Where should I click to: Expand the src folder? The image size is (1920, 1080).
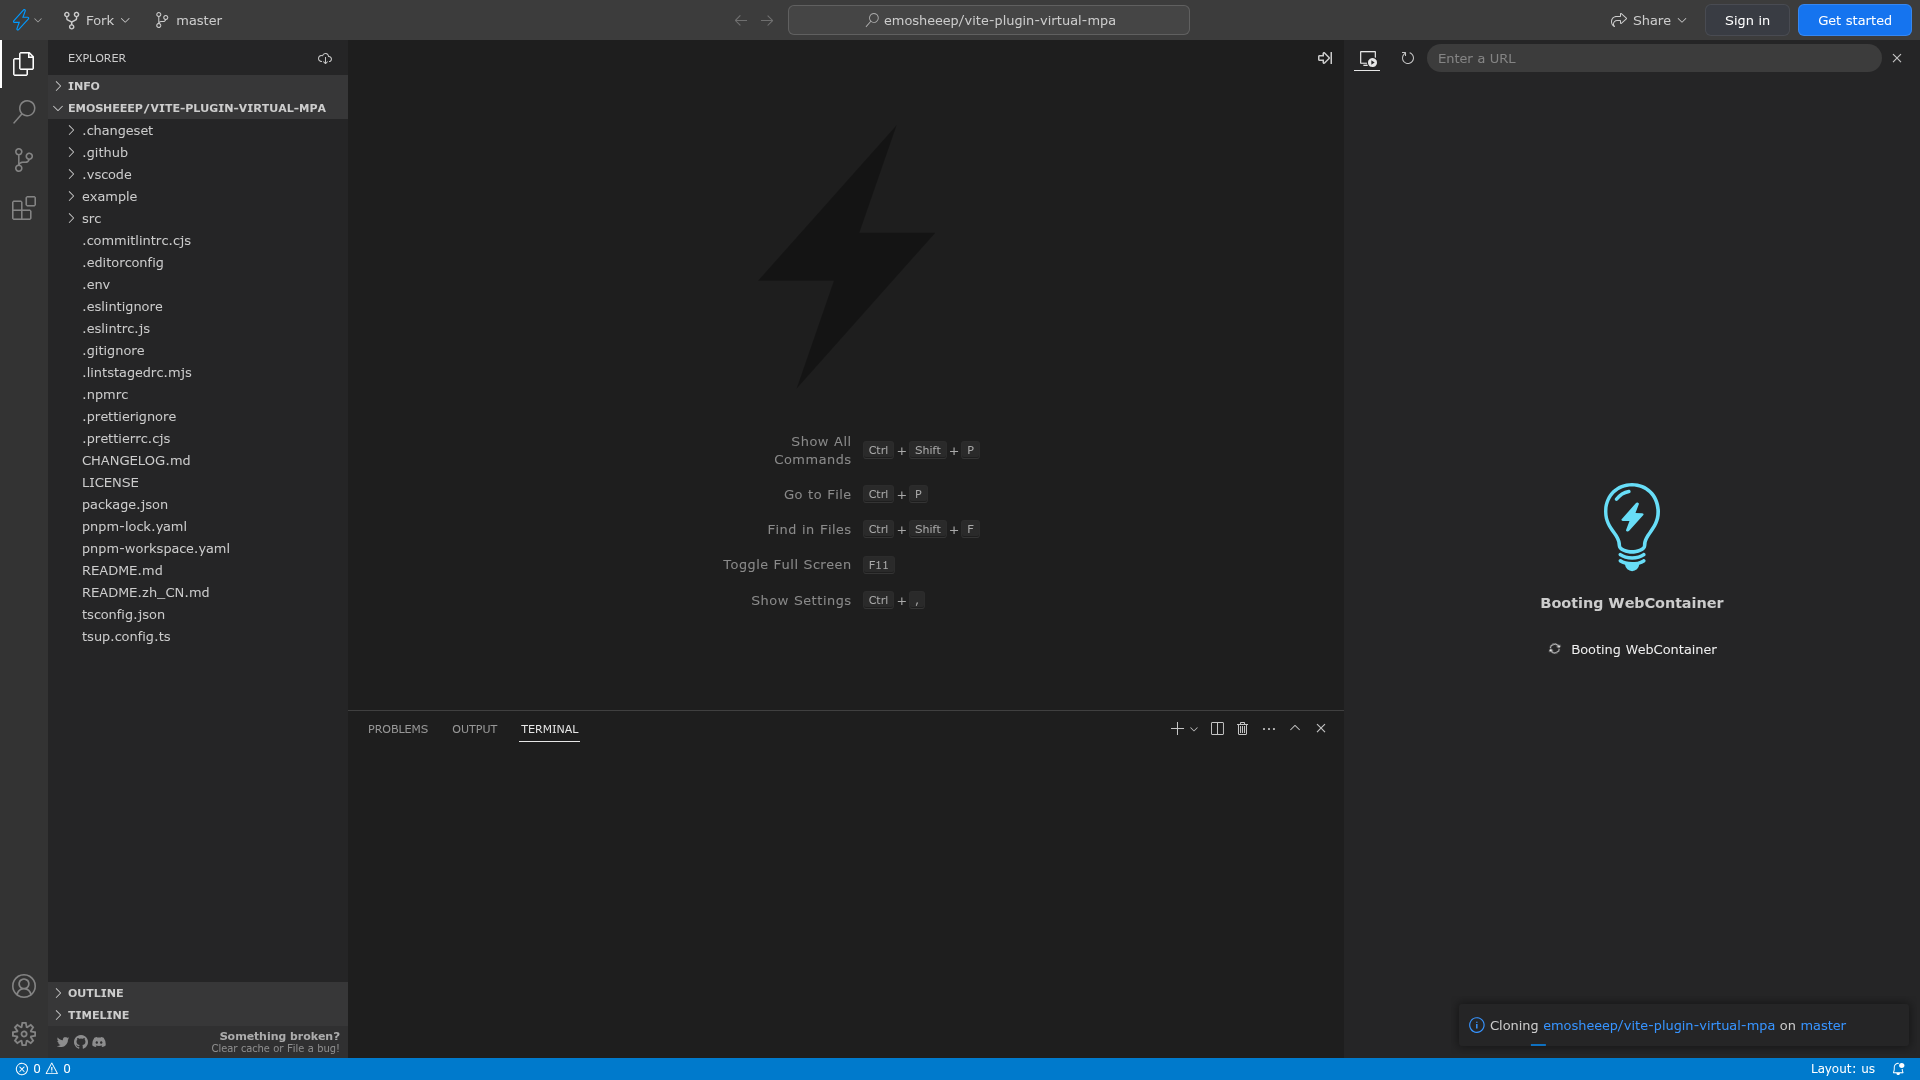(x=198, y=219)
